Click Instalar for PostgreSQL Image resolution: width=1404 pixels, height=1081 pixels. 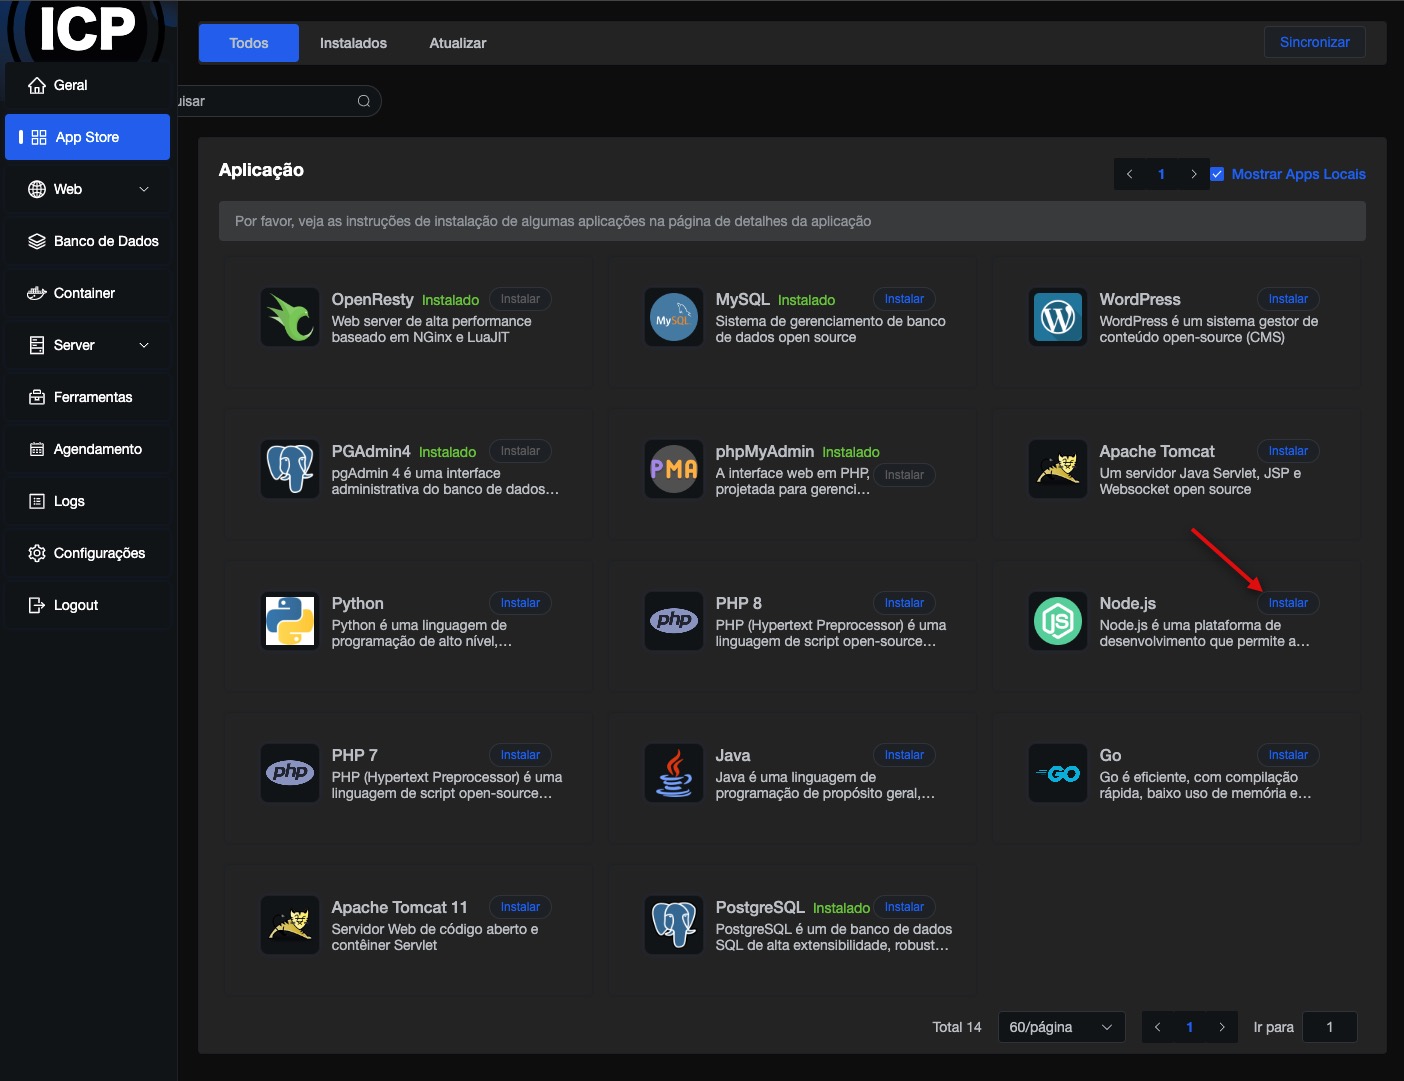pyautogui.click(x=904, y=907)
